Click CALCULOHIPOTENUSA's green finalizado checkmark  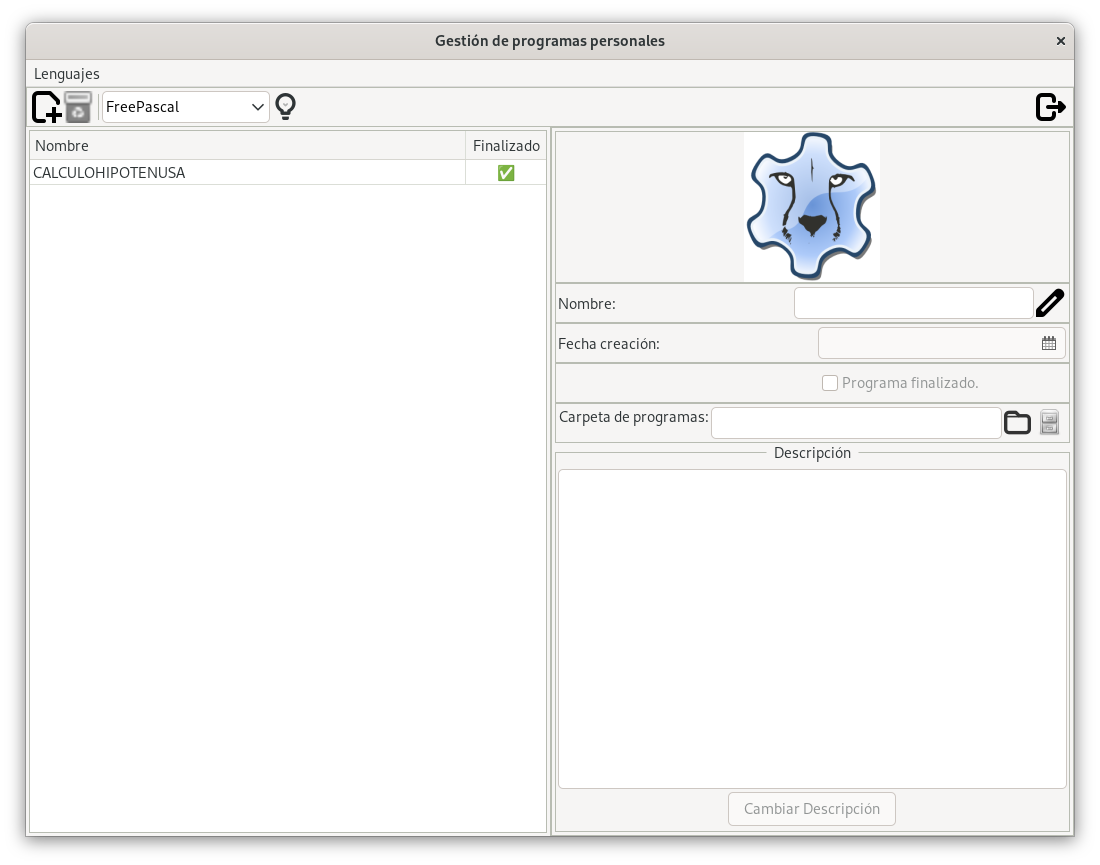505,172
